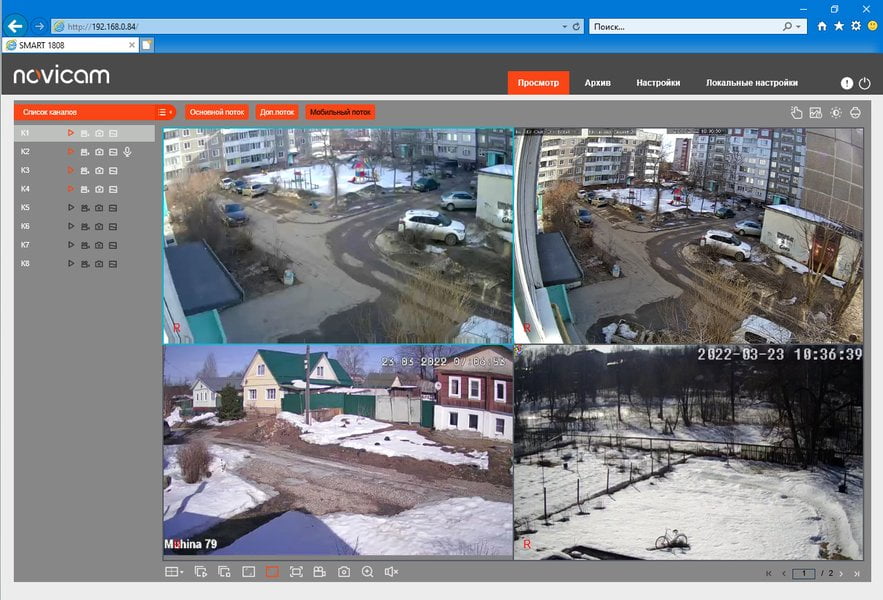Switch to Архив tab
This screenshot has height=600, width=883.
[597, 83]
